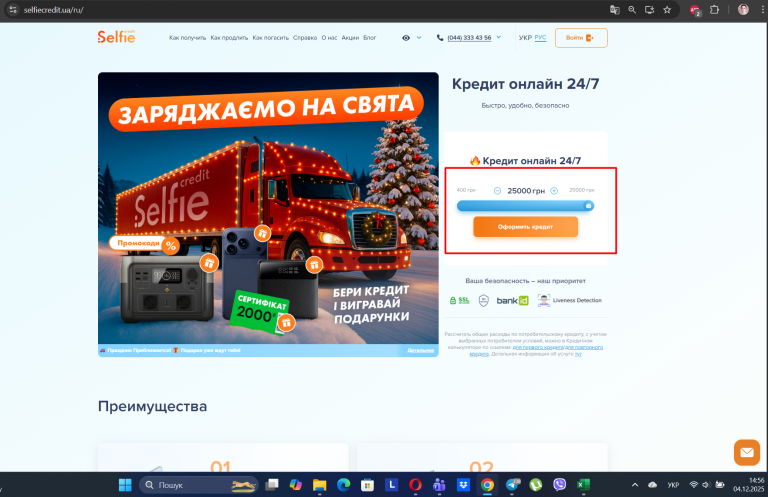
Task: Click the blue loan amount slider track
Action: point(525,206)
